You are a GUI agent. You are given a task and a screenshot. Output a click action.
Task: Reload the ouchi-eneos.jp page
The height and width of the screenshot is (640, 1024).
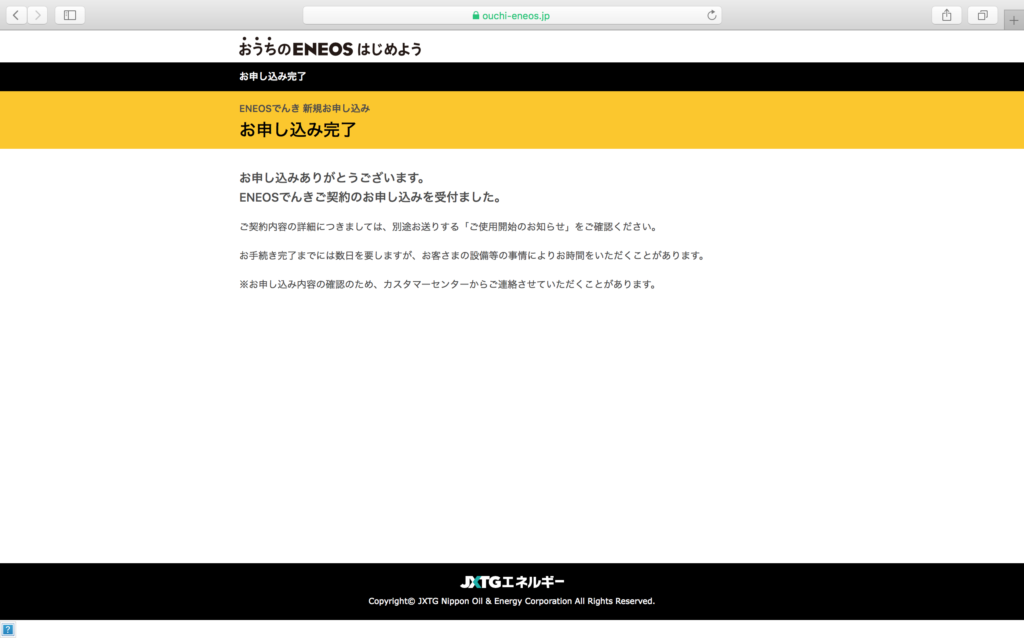pos(711,15)
